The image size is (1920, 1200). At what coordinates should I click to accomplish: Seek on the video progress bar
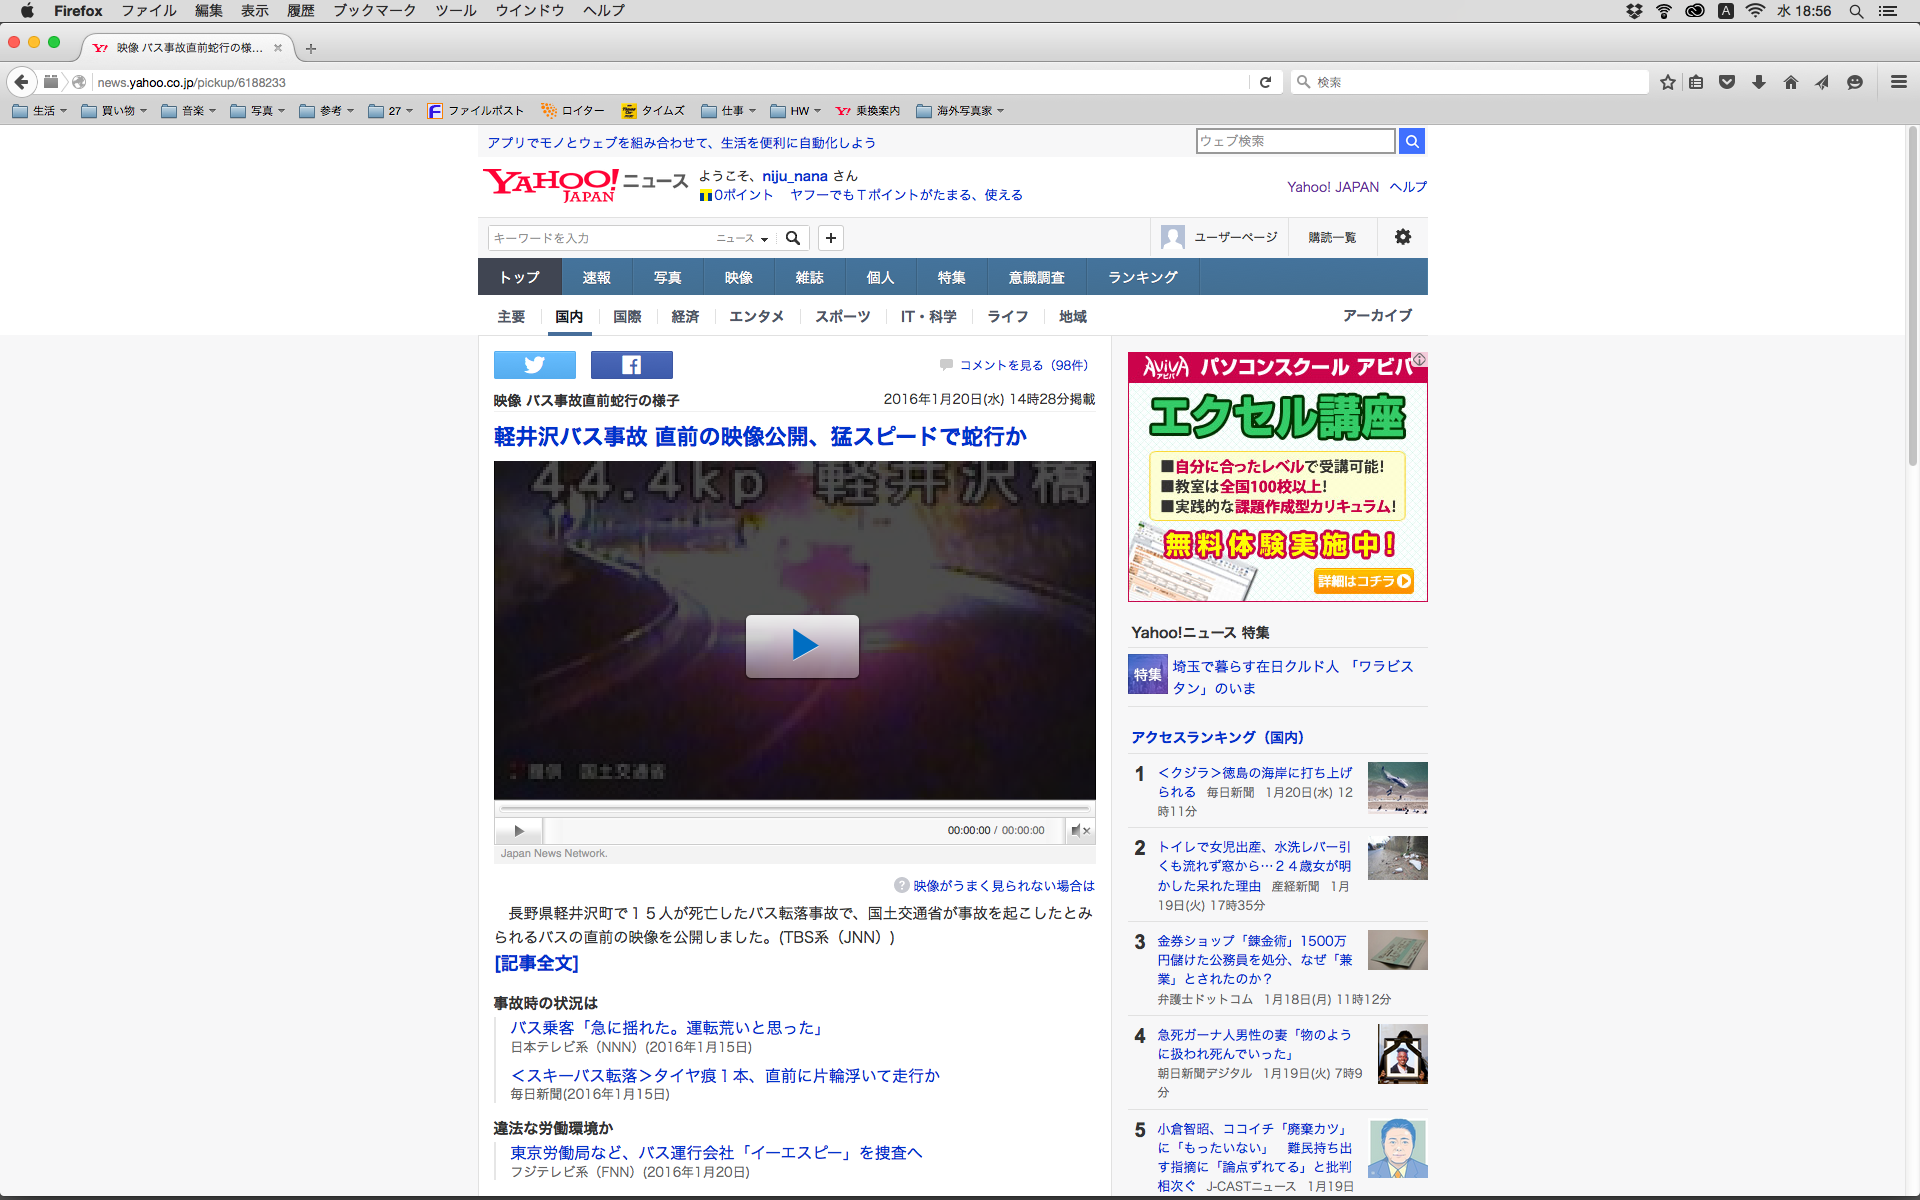tap(794, 808)
